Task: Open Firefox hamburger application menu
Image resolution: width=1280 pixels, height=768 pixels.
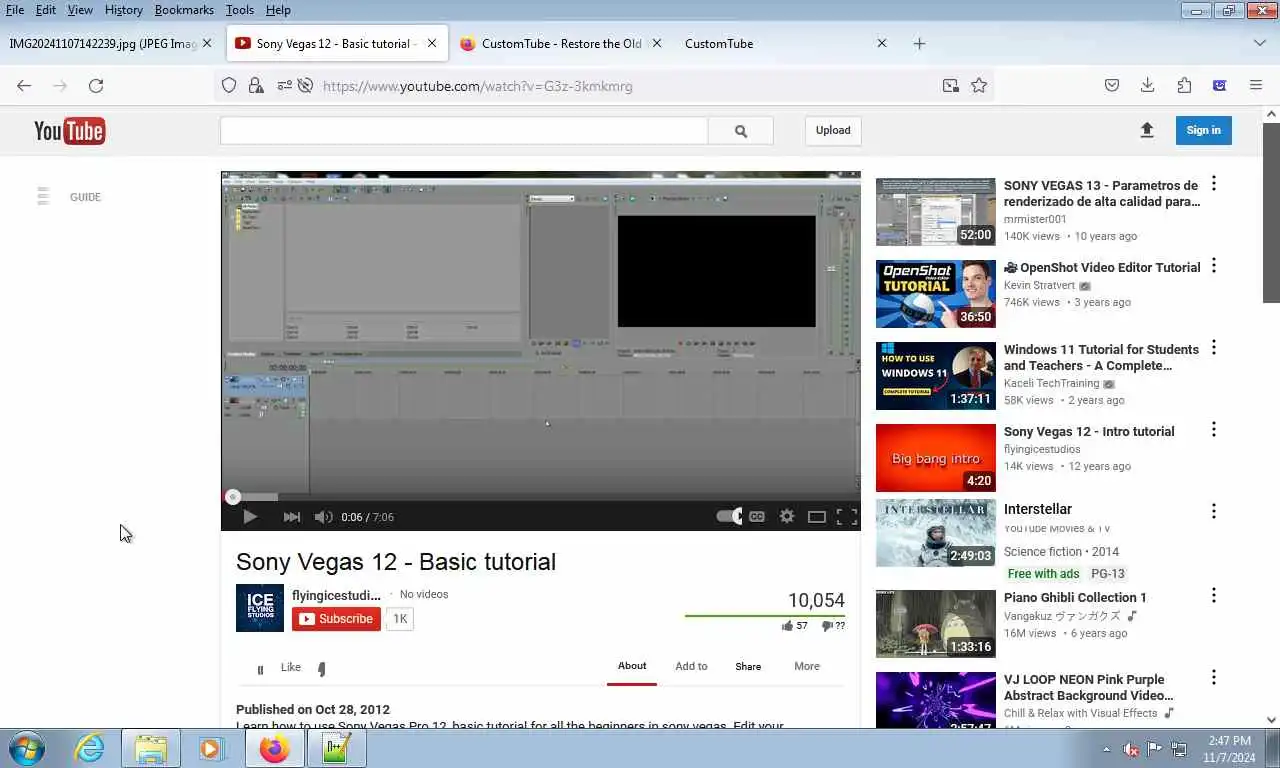Action: (1256, 86)
